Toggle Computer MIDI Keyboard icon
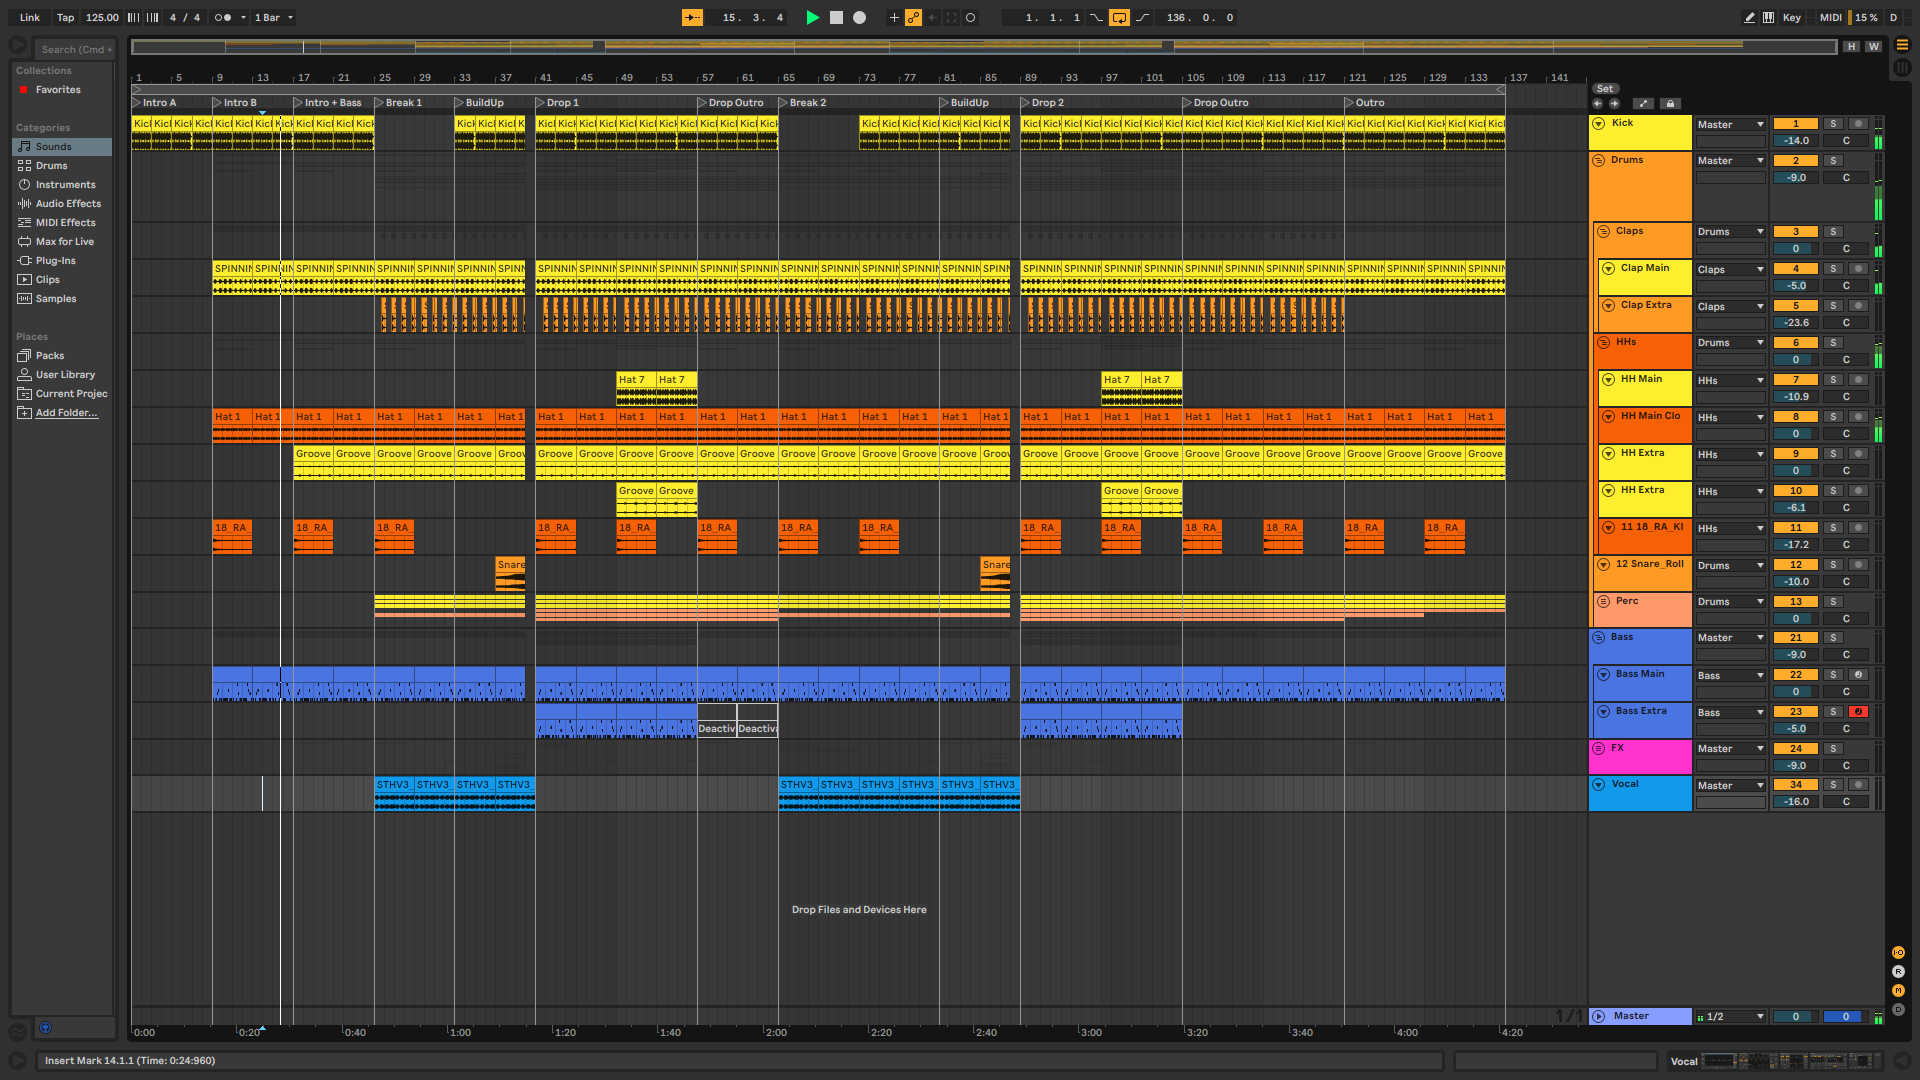This screenshot has width=1920, height=1080. (1769, 17)
